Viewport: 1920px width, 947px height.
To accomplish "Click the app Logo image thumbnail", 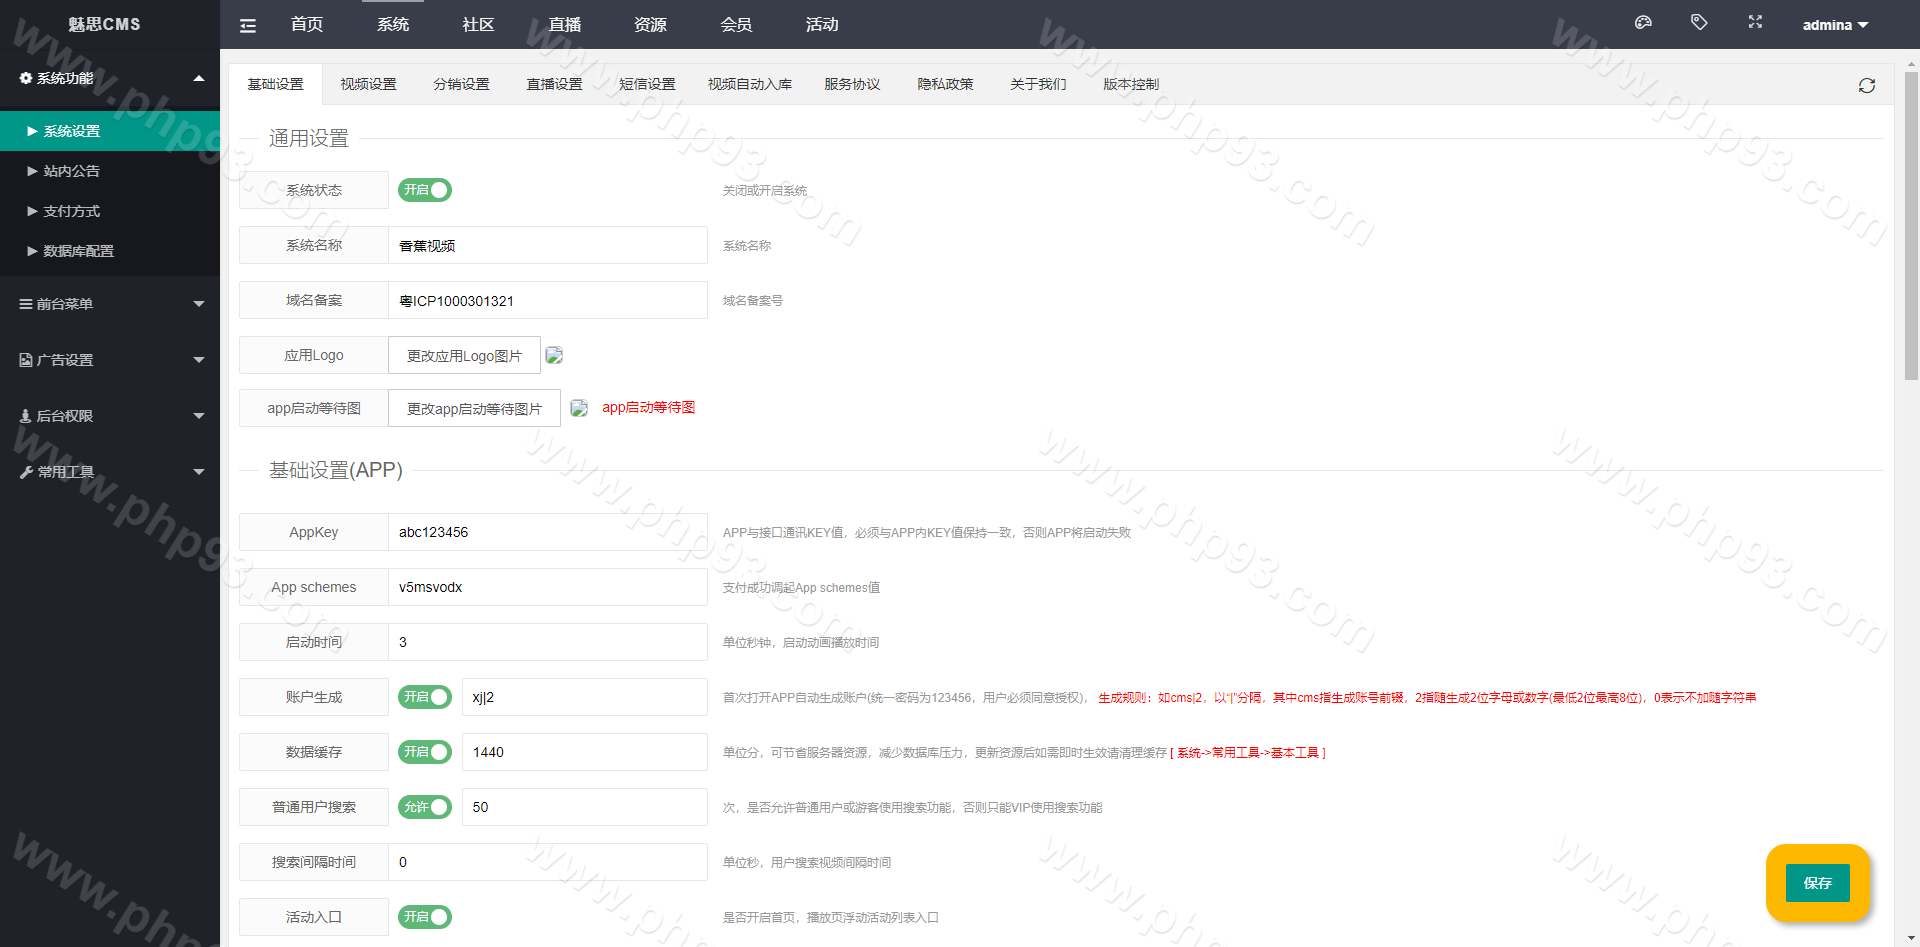I will (554, 356).
